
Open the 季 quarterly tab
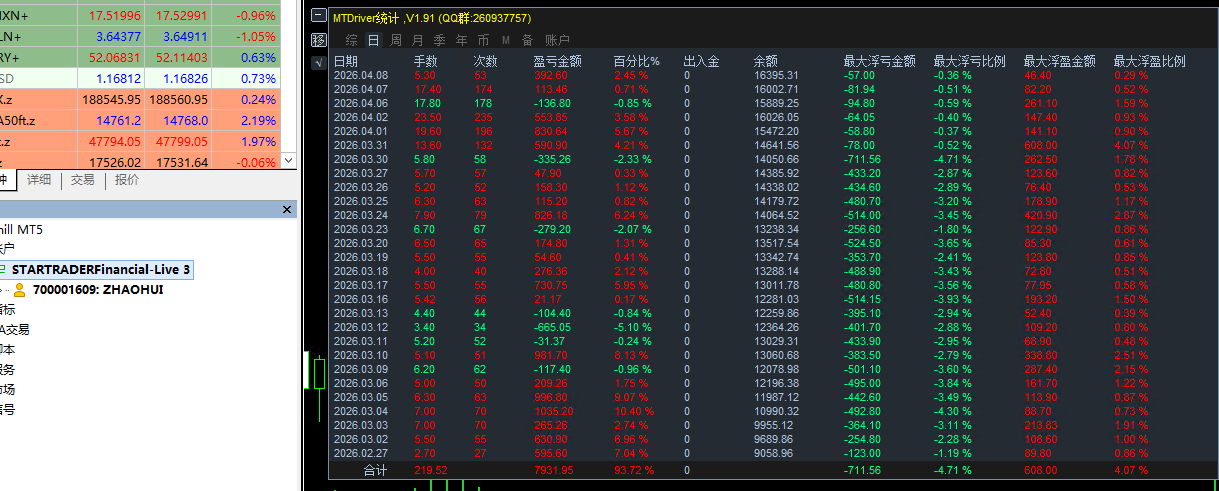[x=439, y=40]
